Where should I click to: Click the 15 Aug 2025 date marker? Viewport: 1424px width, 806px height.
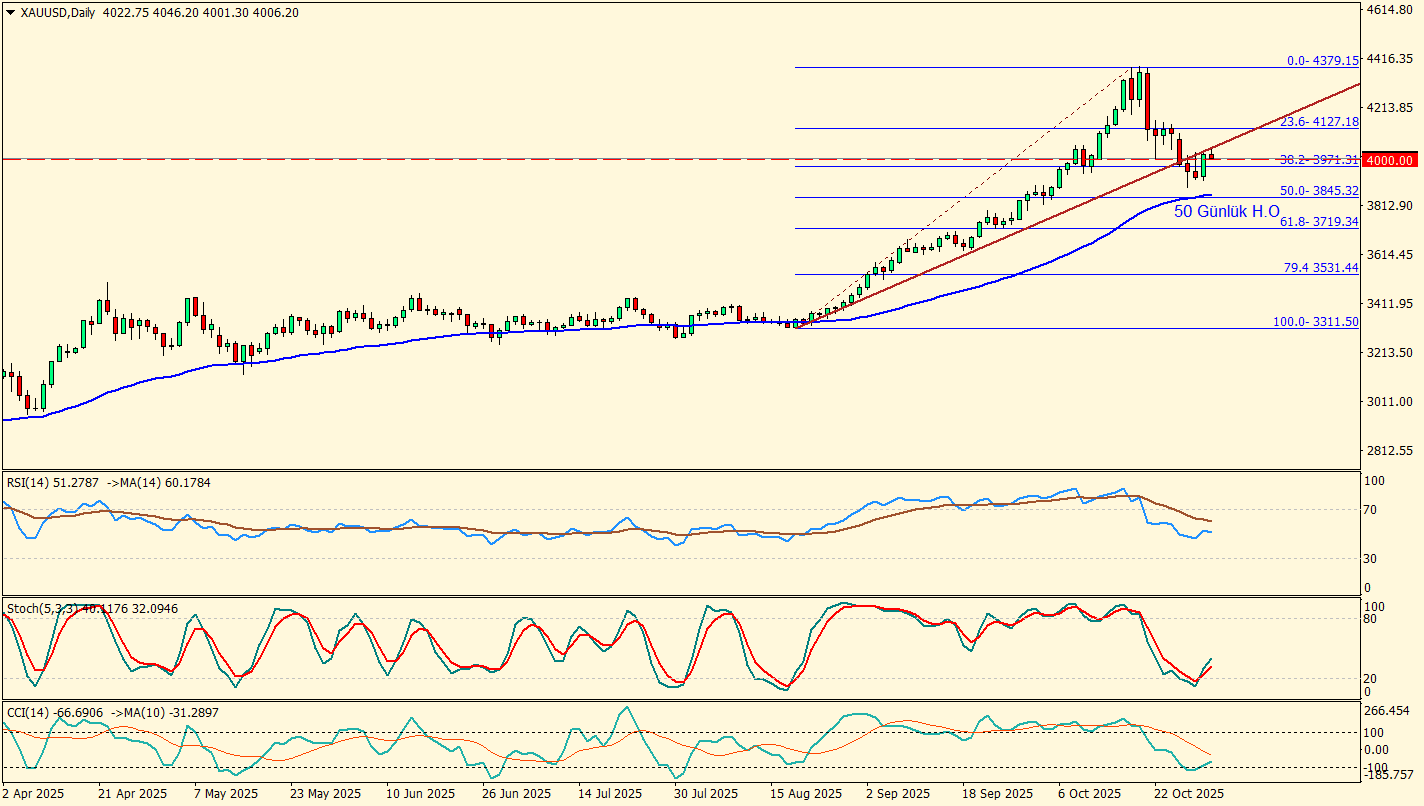coord(806,794)
